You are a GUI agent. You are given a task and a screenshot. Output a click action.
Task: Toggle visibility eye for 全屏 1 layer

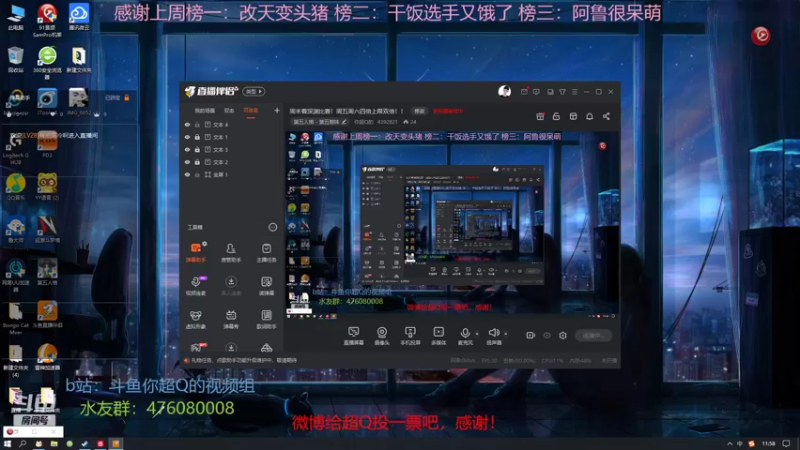187,174
